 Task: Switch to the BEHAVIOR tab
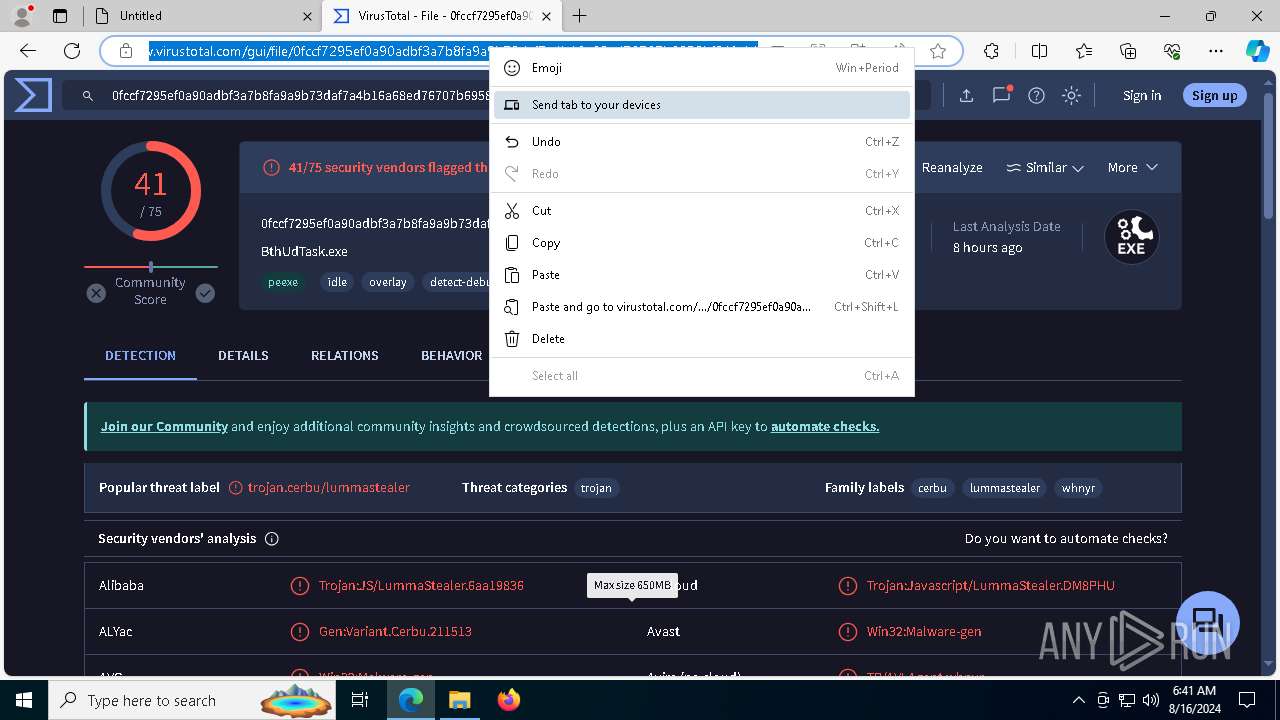(x=451, y=356)
